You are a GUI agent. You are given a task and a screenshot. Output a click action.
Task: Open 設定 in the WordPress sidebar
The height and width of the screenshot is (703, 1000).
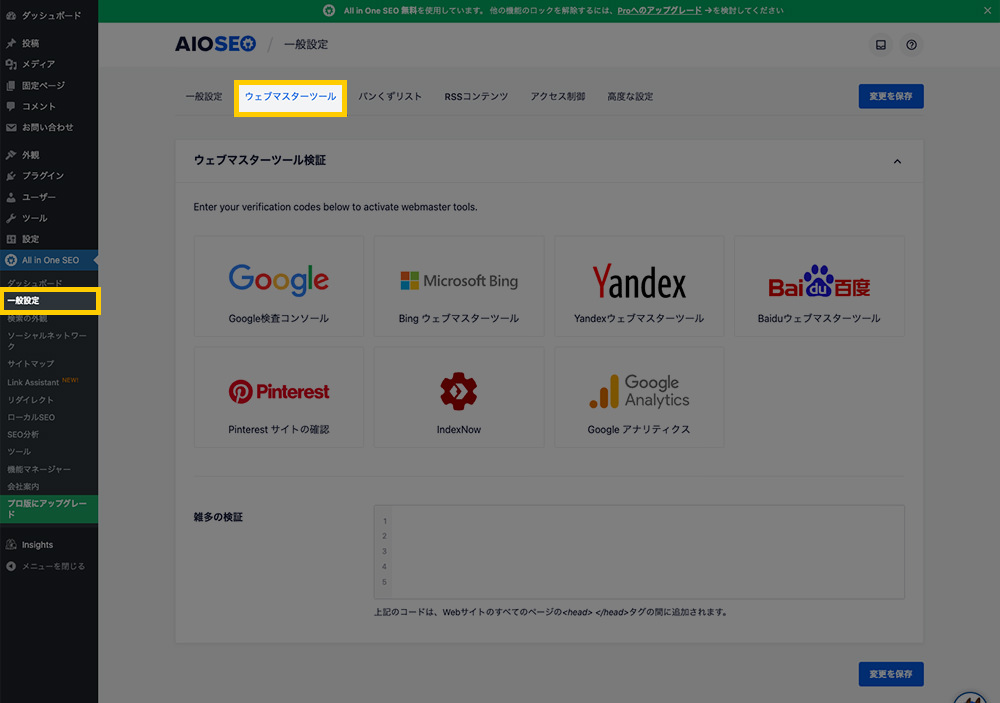coord(49,239)
